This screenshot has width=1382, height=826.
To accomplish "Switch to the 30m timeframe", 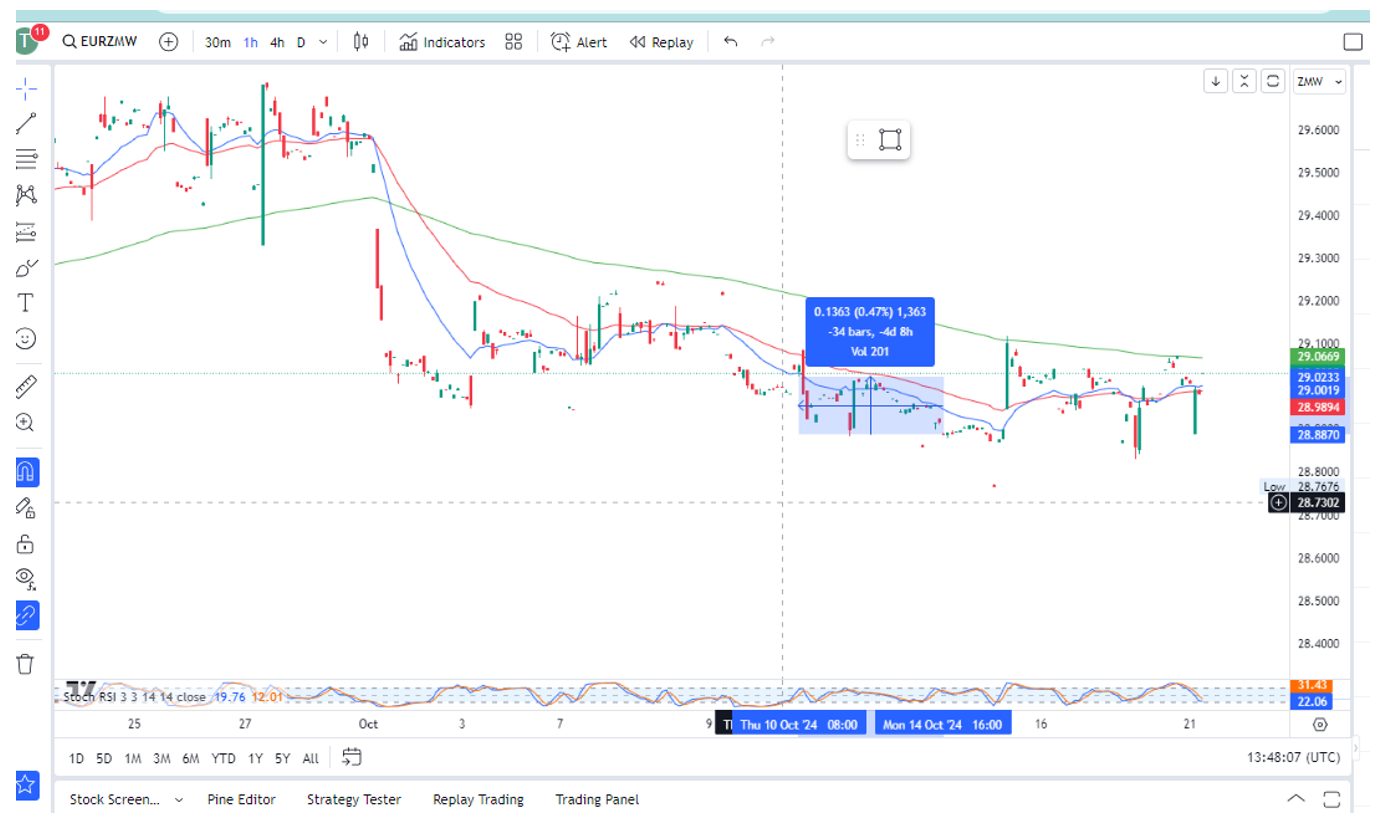I will [x=218, y=42].
